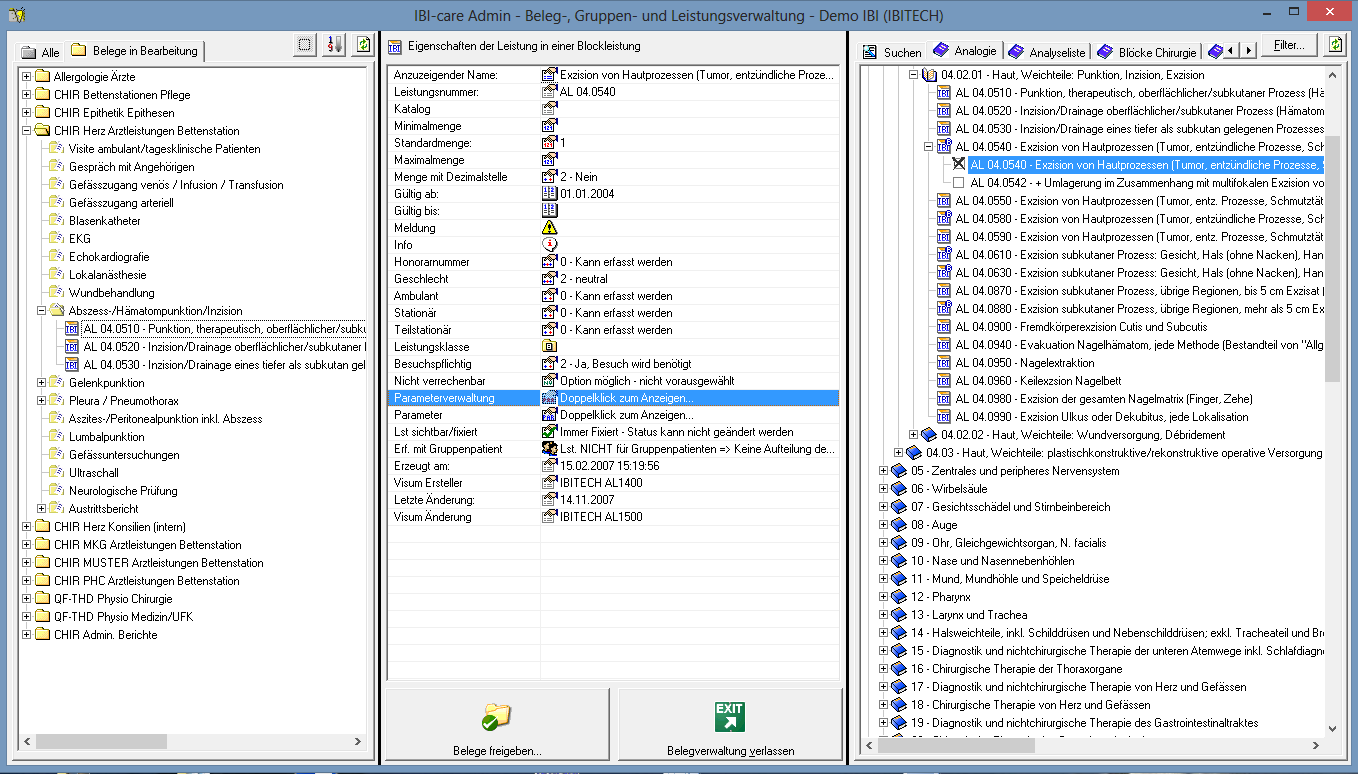Click the icon next to Erf. mit Gruppenpatient
1358x774 pixels.
point(549,449)
